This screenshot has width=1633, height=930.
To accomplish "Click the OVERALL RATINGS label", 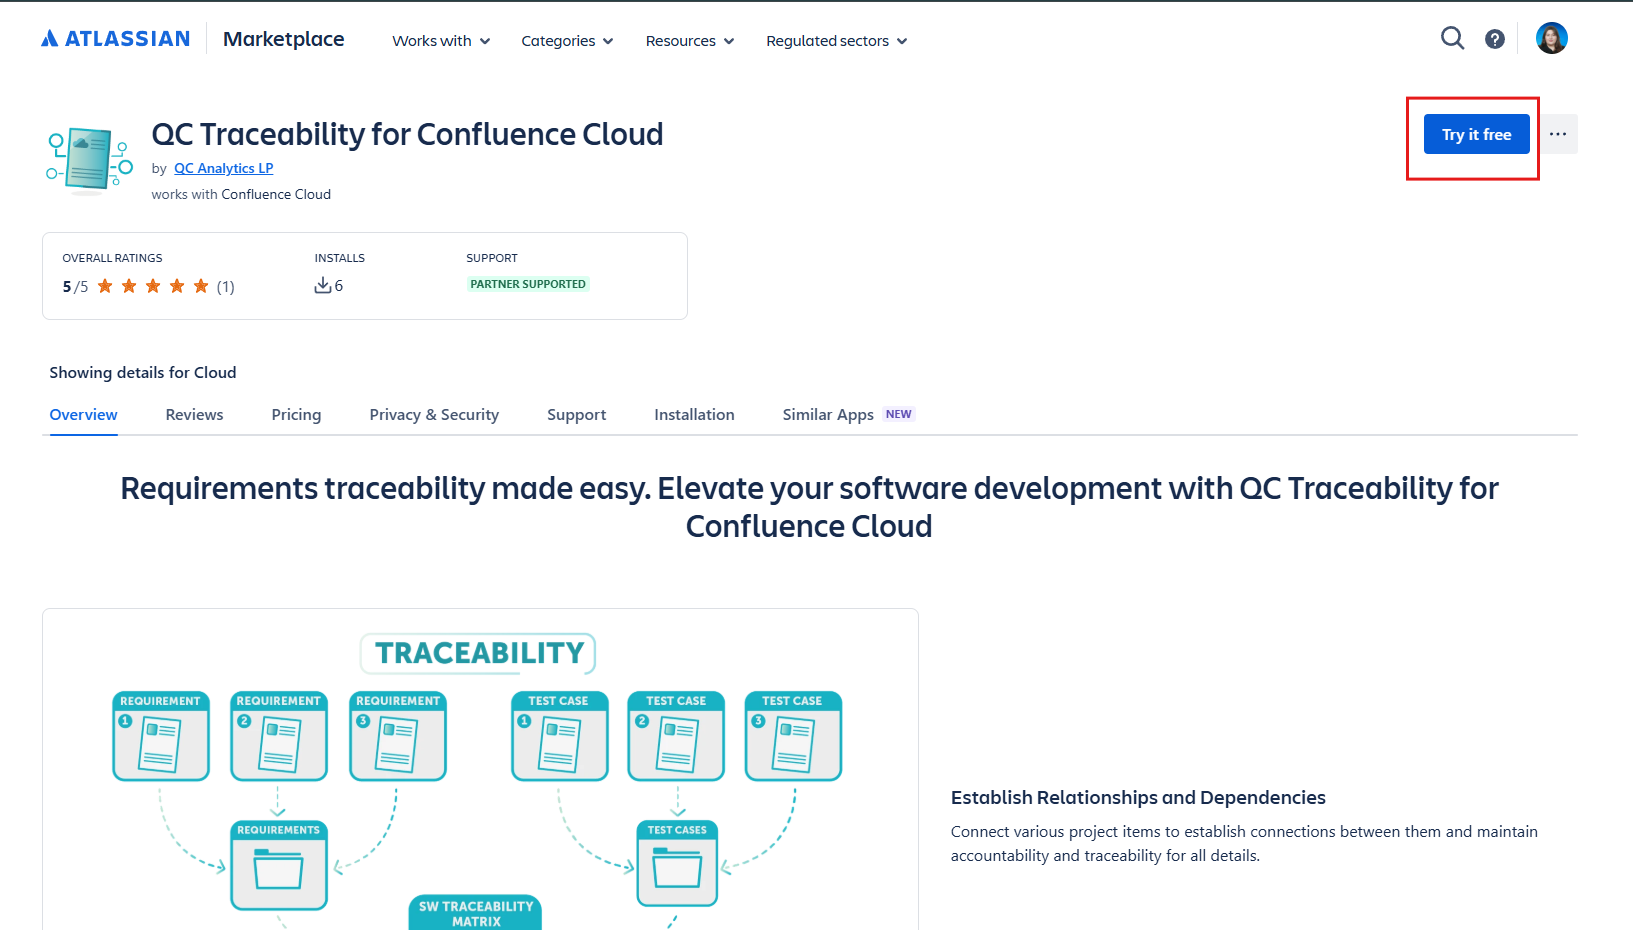I will [112, 258].
